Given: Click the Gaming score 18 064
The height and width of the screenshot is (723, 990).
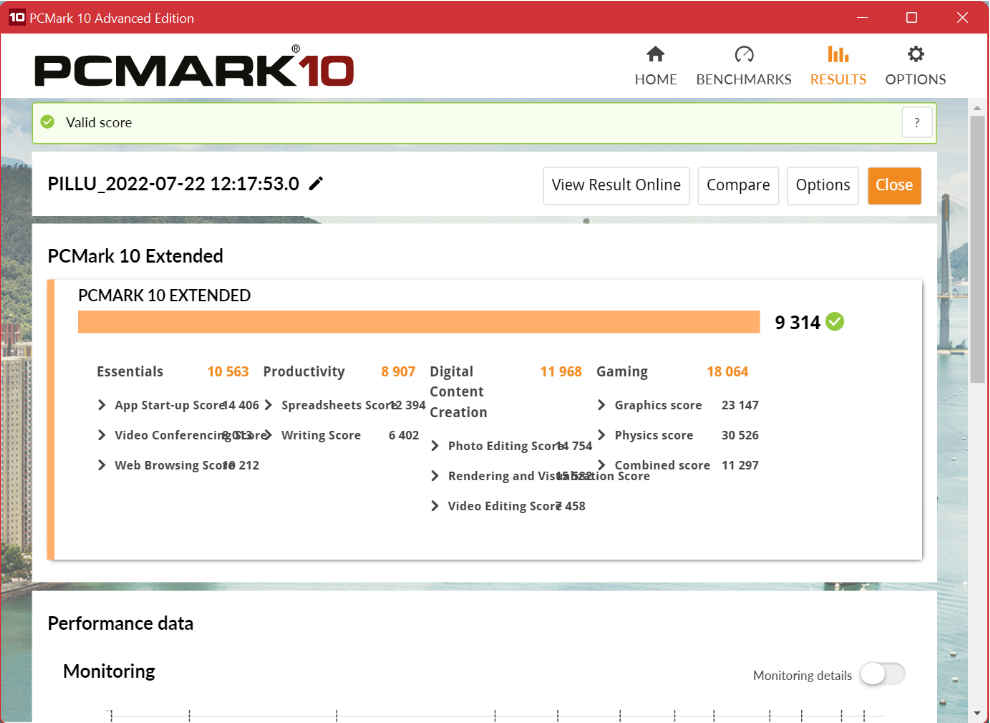Looking at the screenshot, I should [727, 371].
